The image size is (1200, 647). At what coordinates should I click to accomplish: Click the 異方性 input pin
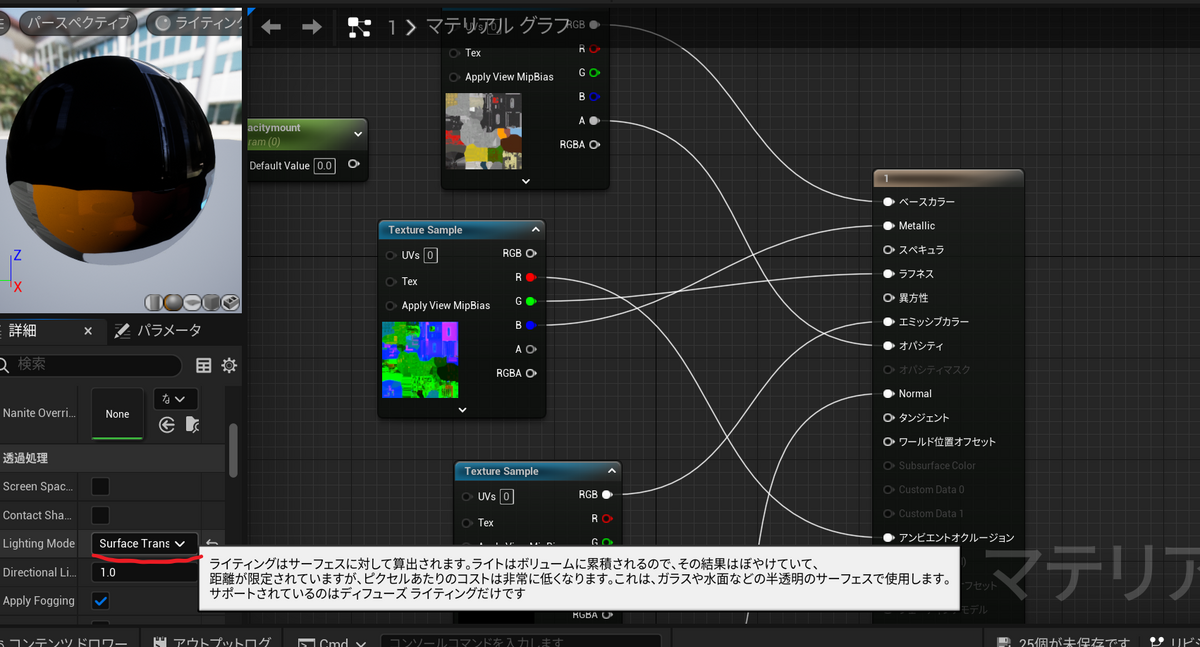click(x=888, y=297)
